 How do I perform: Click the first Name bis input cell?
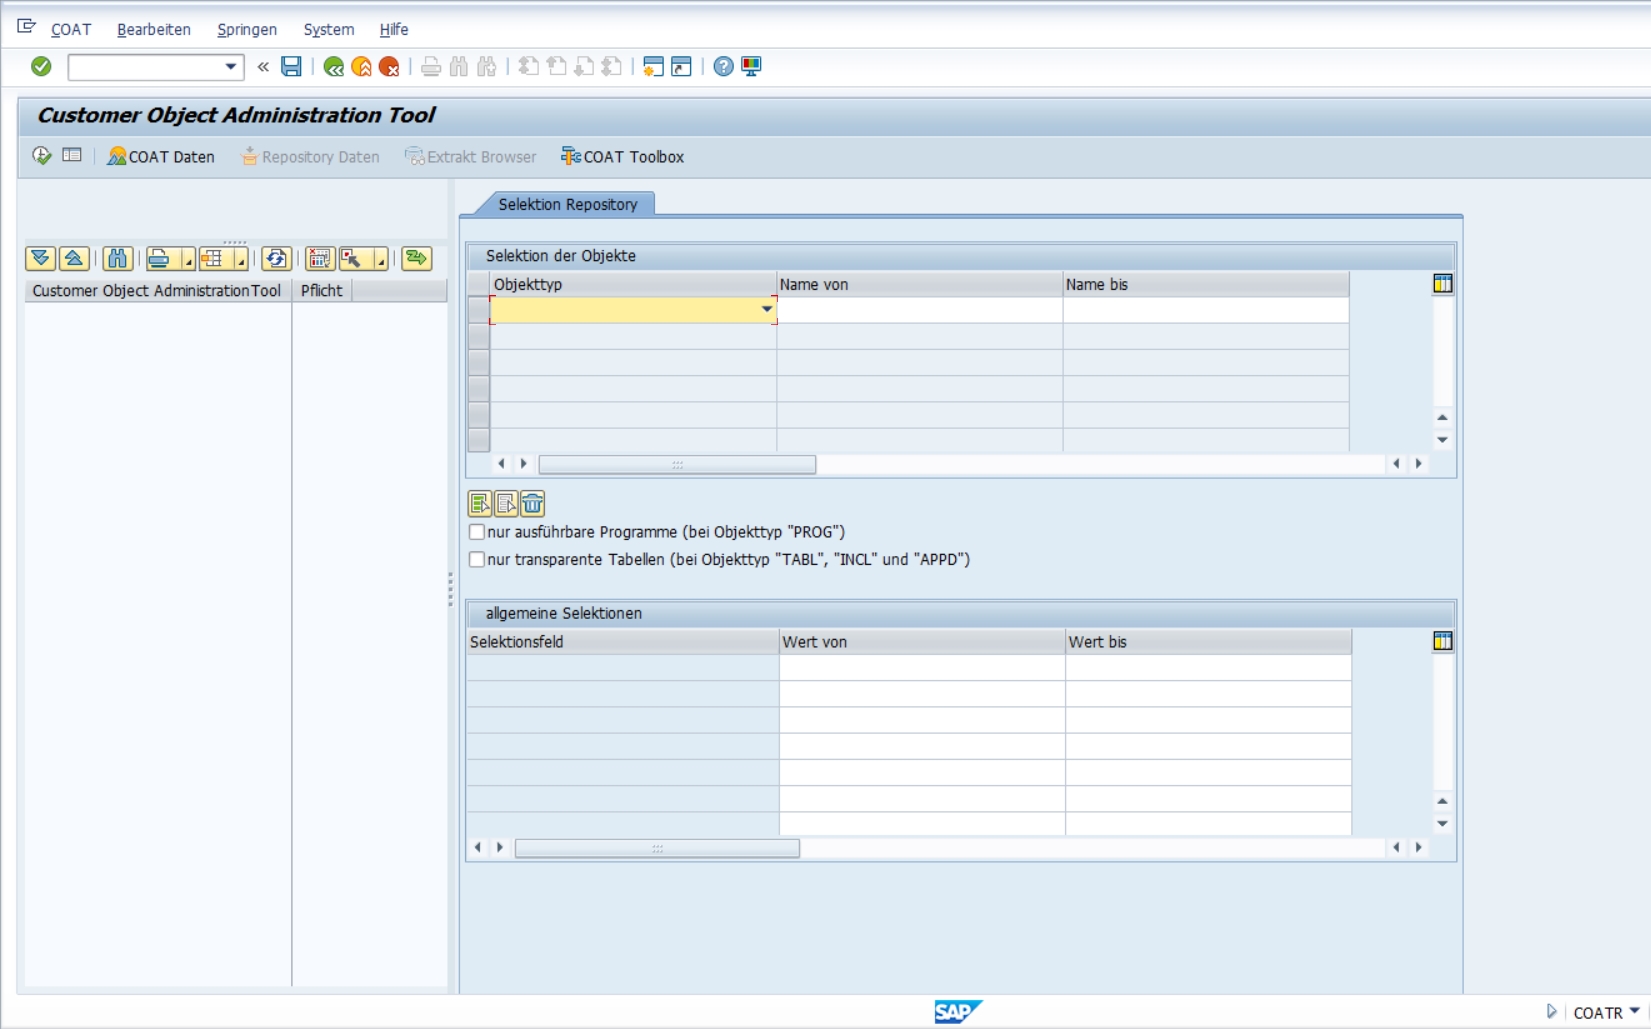1205,310
